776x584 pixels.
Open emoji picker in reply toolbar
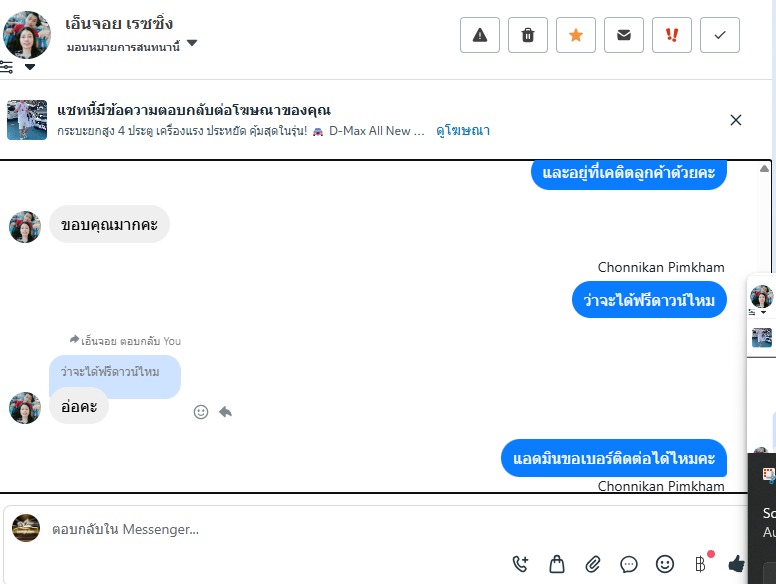click(665, 564)
